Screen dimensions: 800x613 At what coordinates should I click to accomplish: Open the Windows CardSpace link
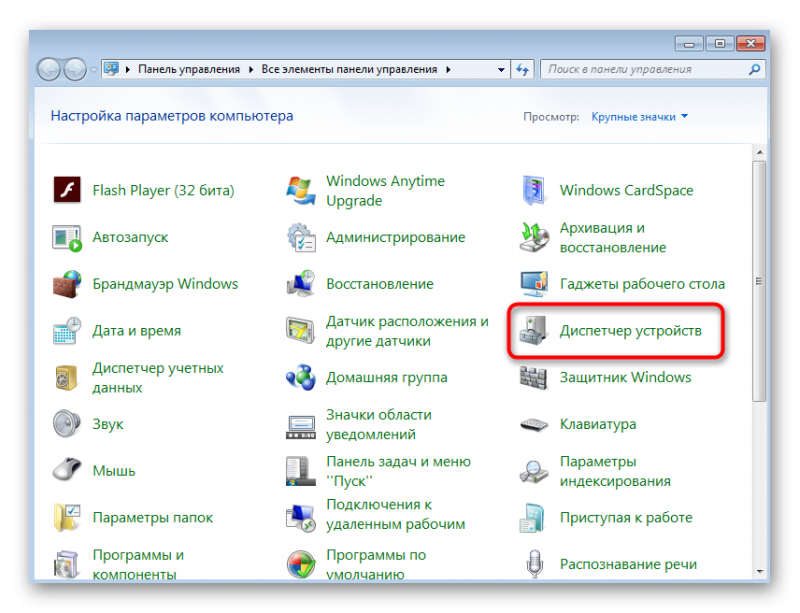(x=627, y=190)
